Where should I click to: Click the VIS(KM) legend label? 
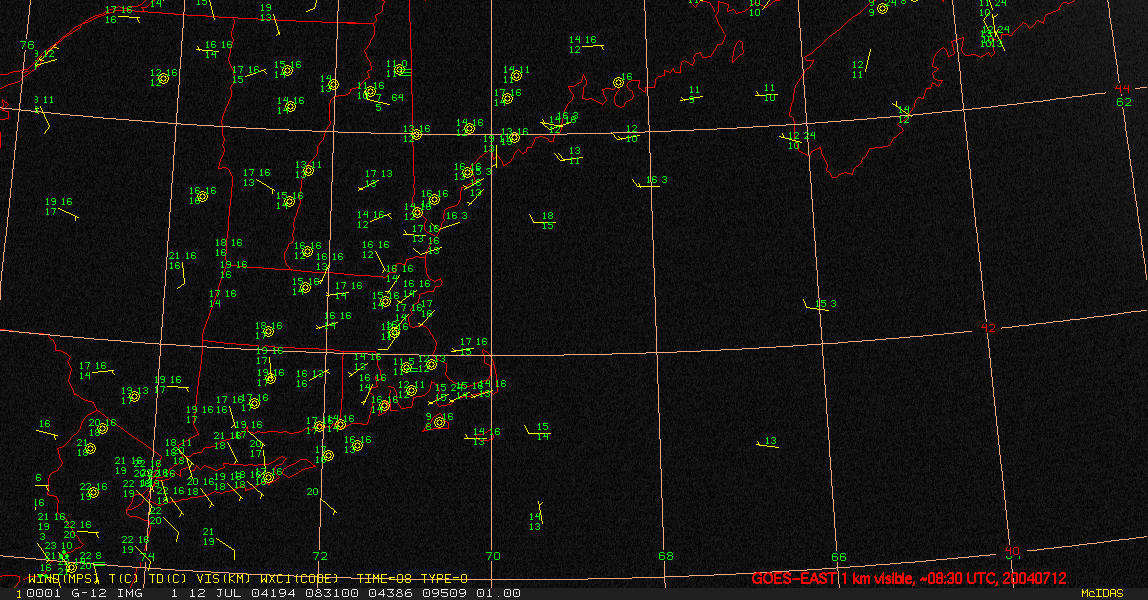coord(223,579)
